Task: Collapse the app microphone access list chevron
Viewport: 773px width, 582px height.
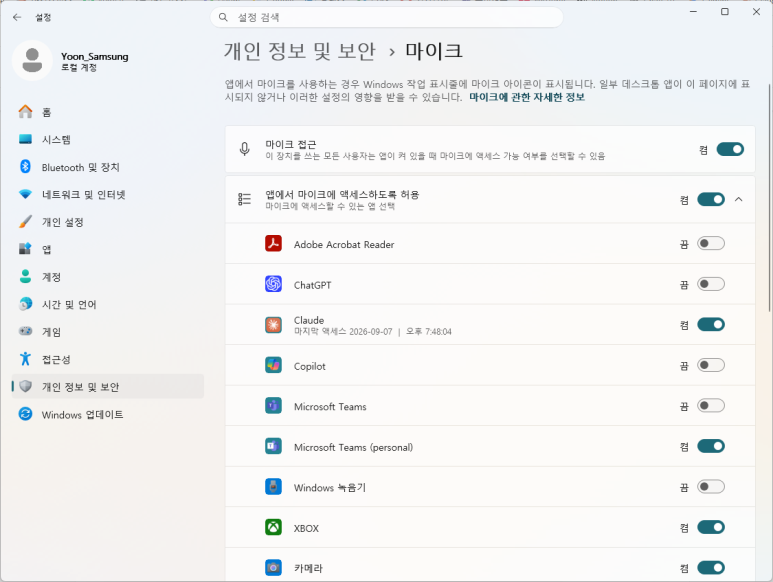Action: pos(738,199)
